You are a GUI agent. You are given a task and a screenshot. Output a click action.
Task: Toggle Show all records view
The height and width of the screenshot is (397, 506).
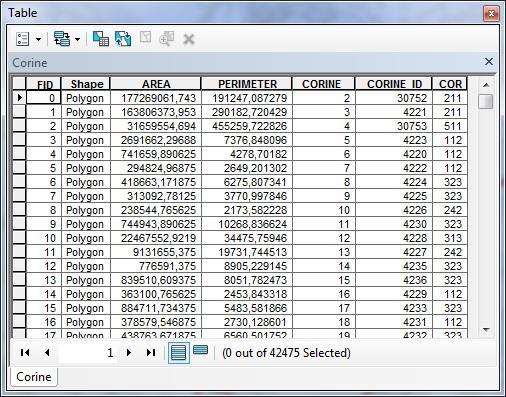tap(179, 353)
